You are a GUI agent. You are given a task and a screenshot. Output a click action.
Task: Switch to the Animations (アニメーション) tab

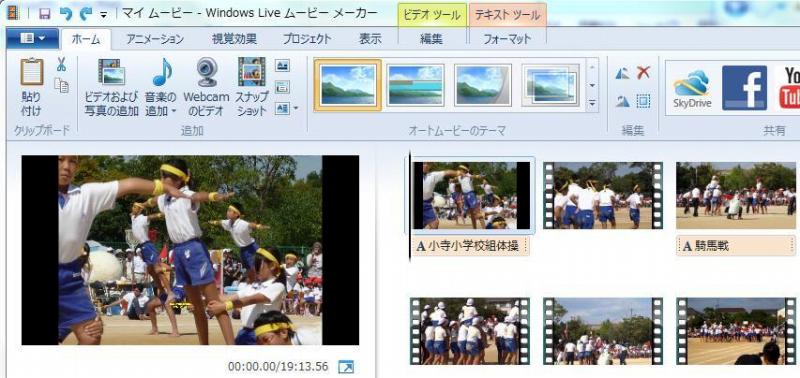coord(155,39)
